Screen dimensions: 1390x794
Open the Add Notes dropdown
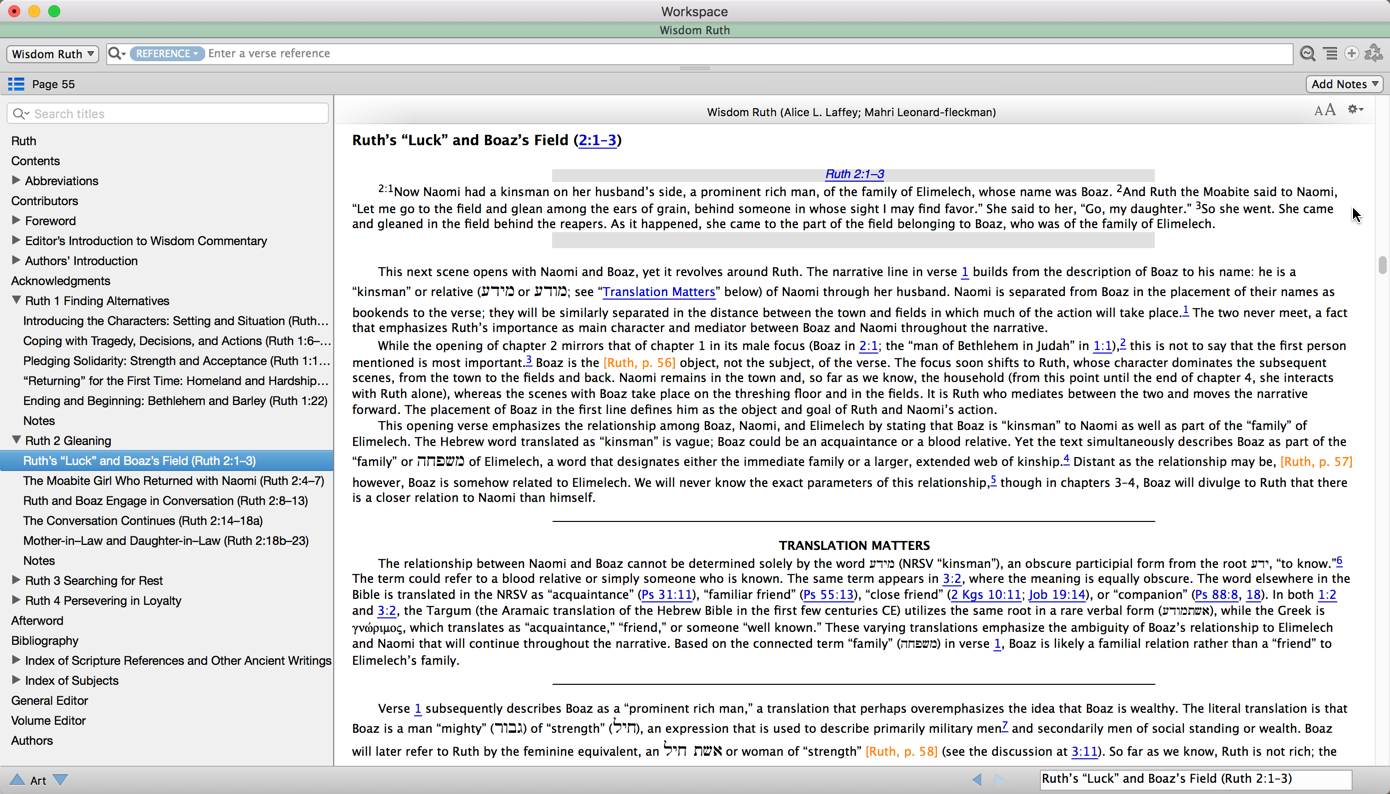coord(1344,84)
